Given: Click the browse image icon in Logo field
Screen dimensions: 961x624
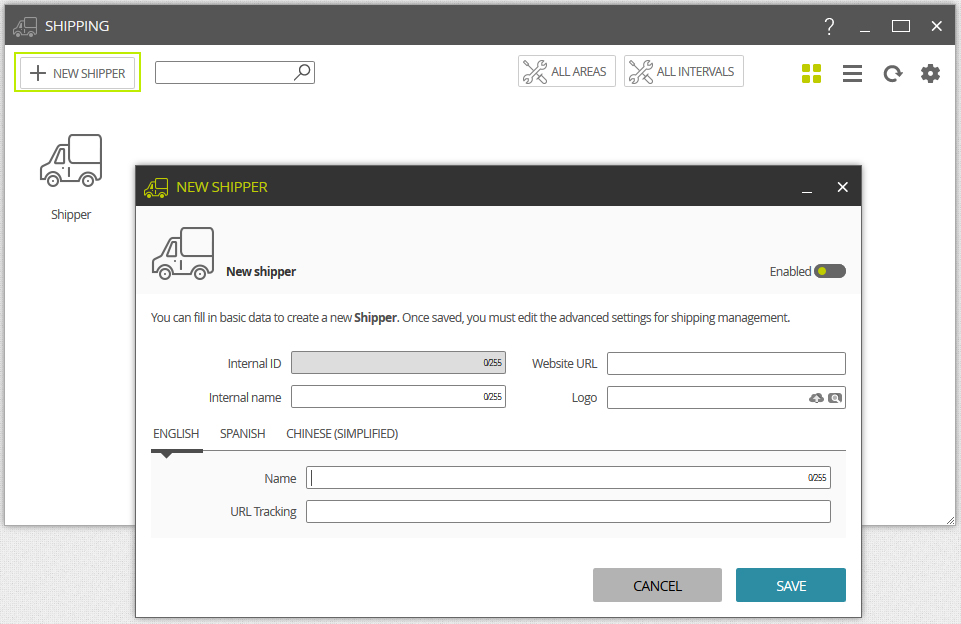Looking at the screenshot, I should click(835, 398).
